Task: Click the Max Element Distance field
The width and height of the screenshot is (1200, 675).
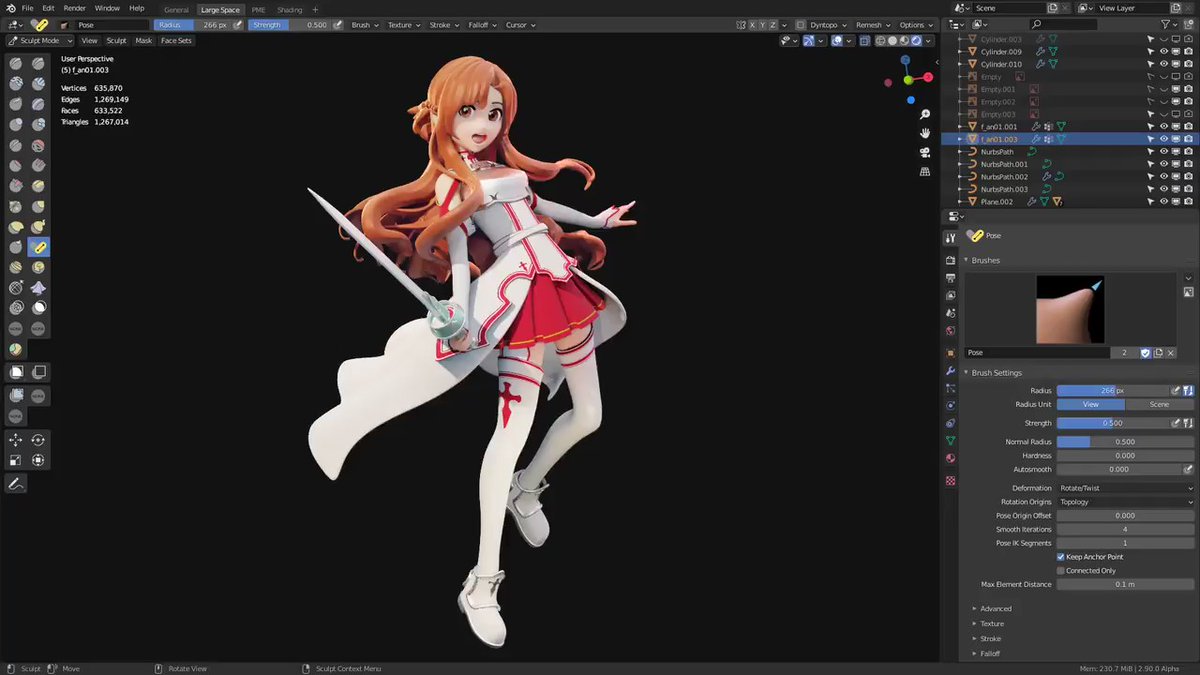Action: tap(1125, 584)
